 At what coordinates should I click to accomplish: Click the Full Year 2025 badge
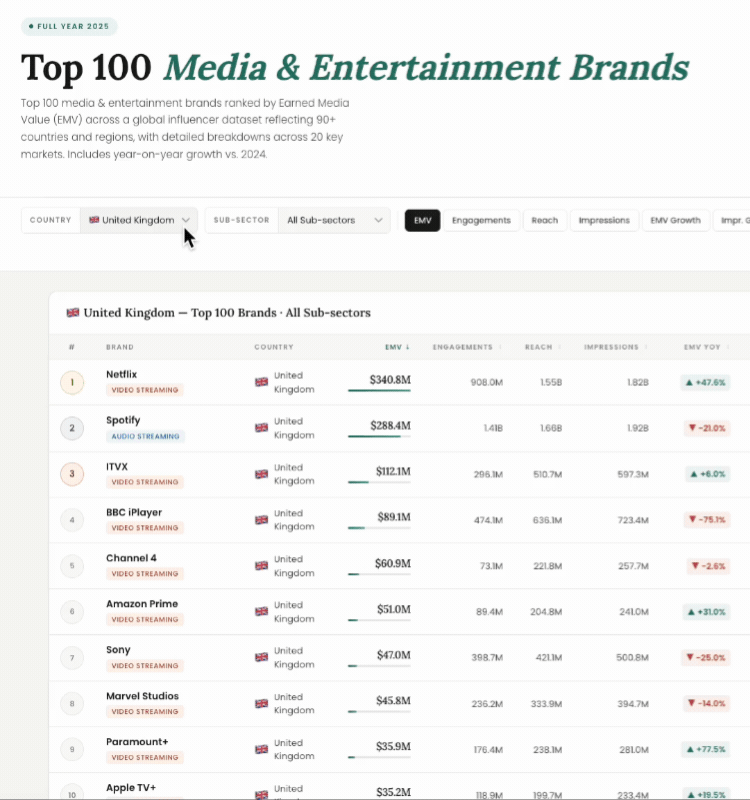(x=69, y=27)
